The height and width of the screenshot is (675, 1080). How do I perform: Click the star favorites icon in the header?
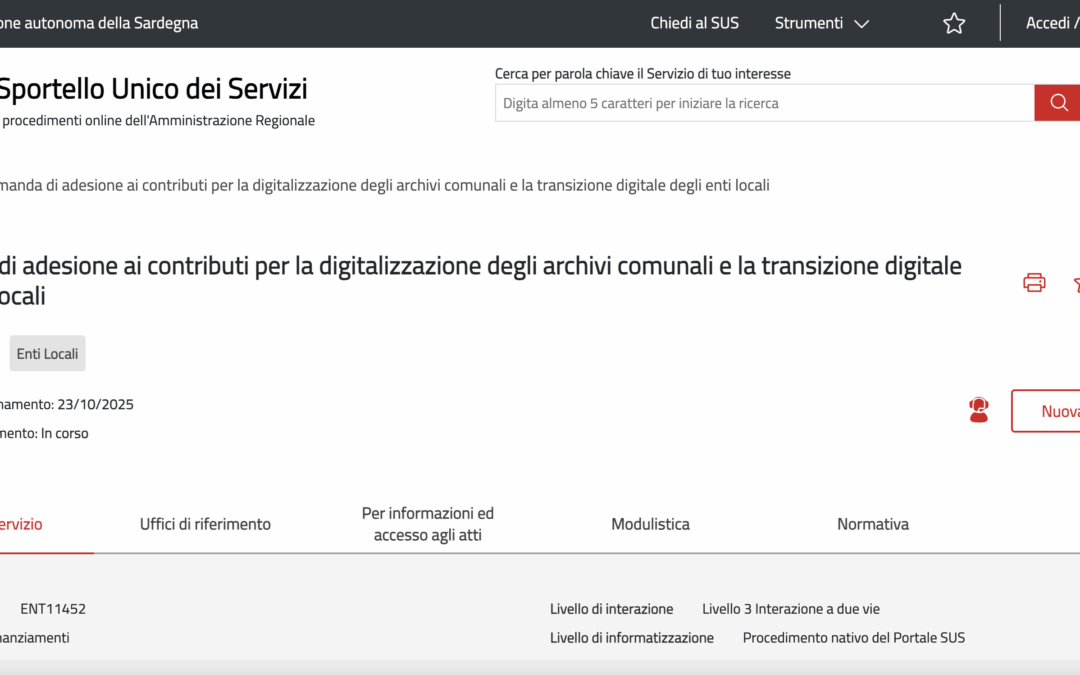(x=953, y=22)
